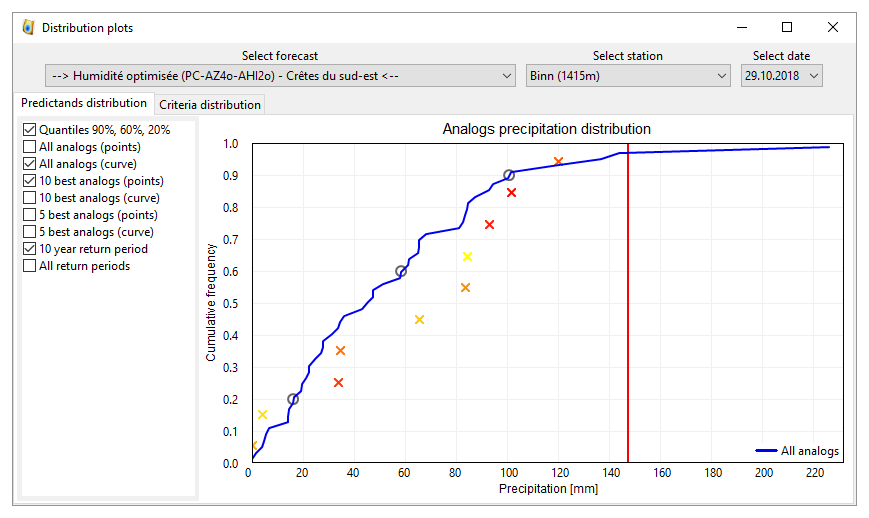869x518 pixels.
Task: Toggle 10 best analogs (points) checkbox
Action: pyautogui.click(x=29, y=181)
